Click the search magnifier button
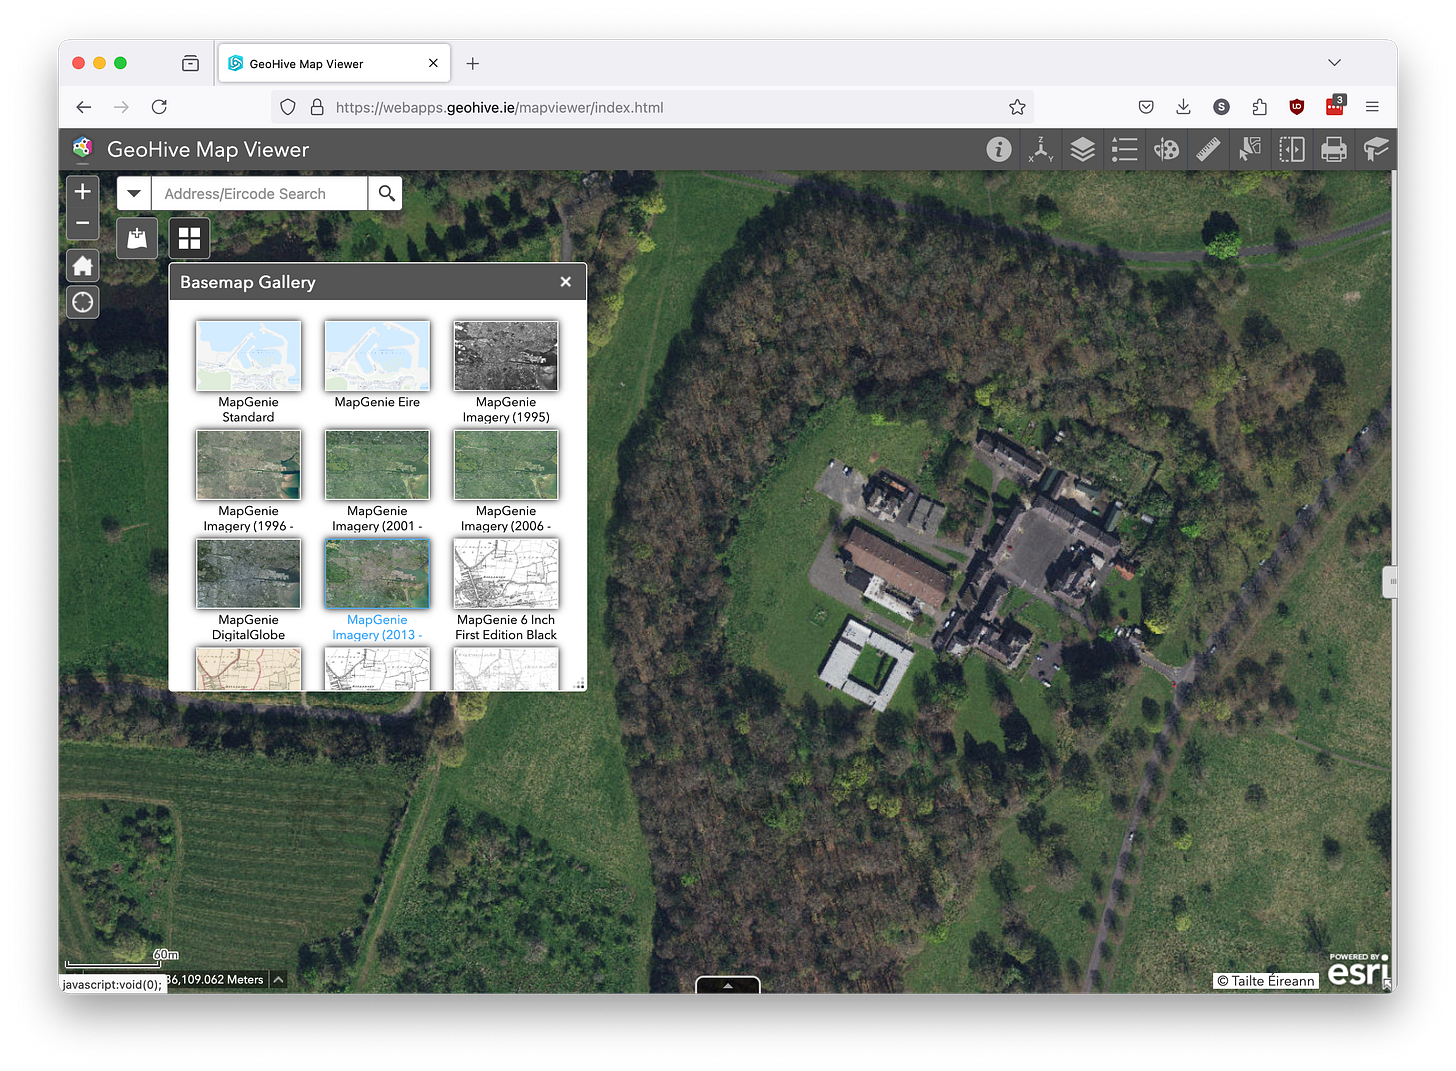The height and width of the screenshot is (1071, 1456). 386,193
